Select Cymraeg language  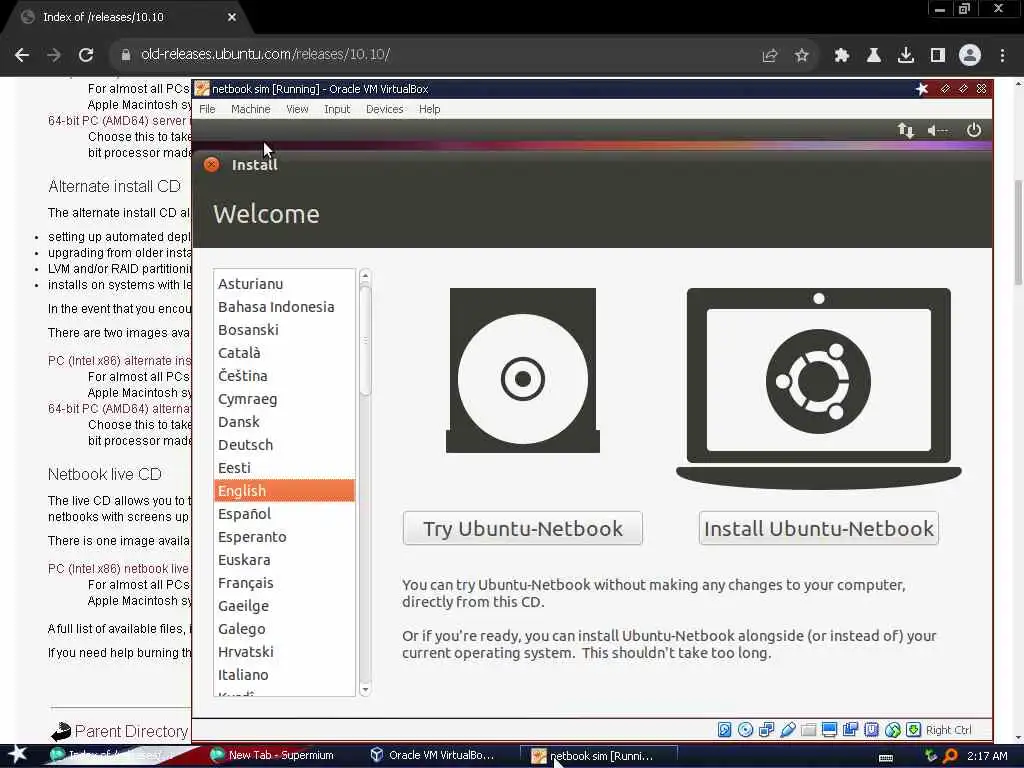click(284, 399)
